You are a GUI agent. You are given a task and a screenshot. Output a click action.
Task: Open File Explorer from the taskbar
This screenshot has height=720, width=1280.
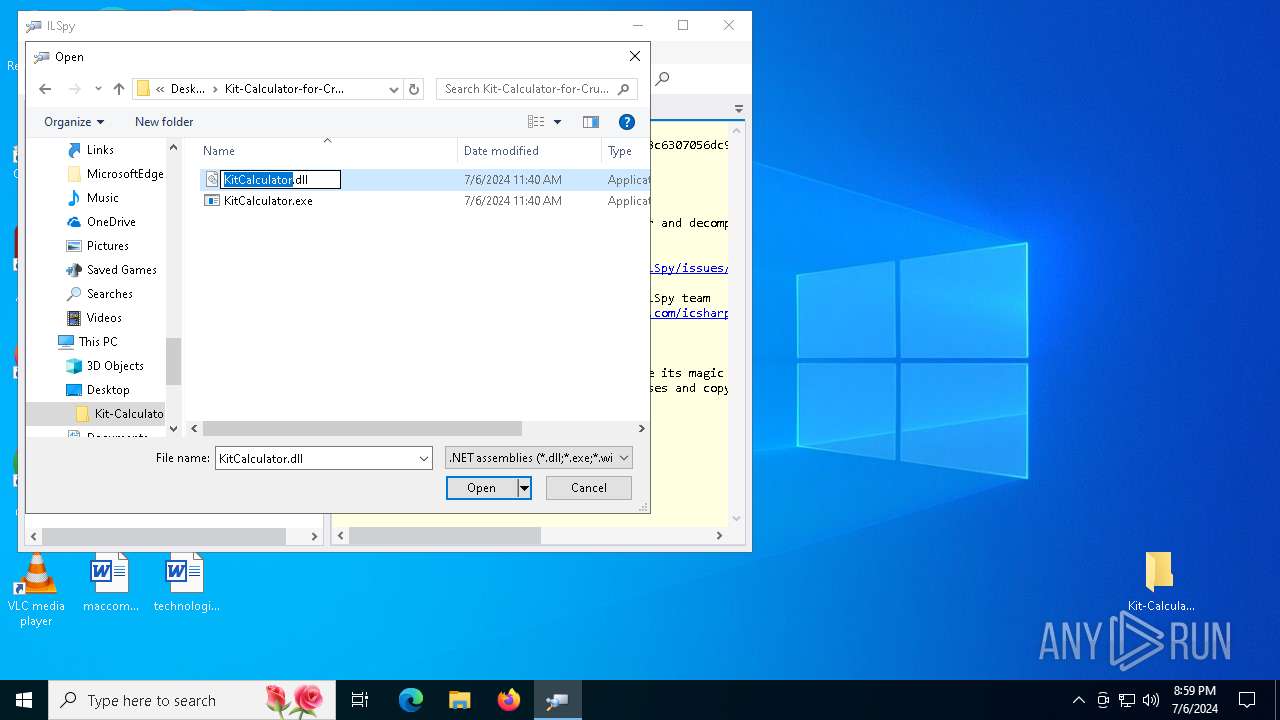click(459, 700)
